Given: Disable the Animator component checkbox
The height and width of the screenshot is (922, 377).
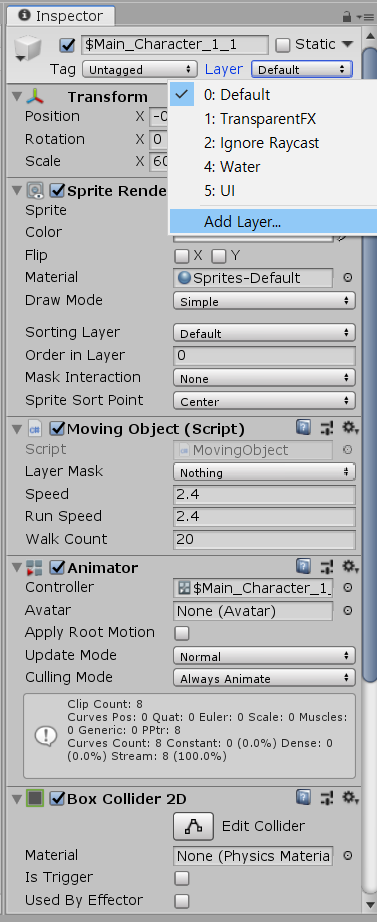Looking at the screenshot, I should [57, 568].
